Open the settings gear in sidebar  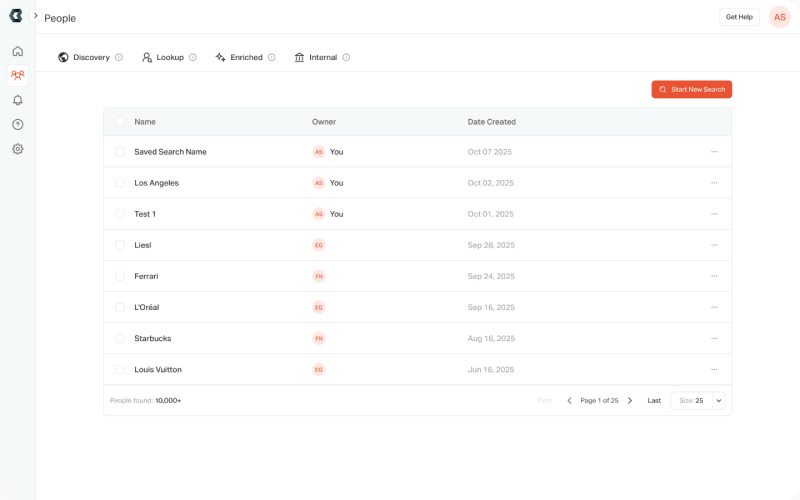(x=18, y=149)
